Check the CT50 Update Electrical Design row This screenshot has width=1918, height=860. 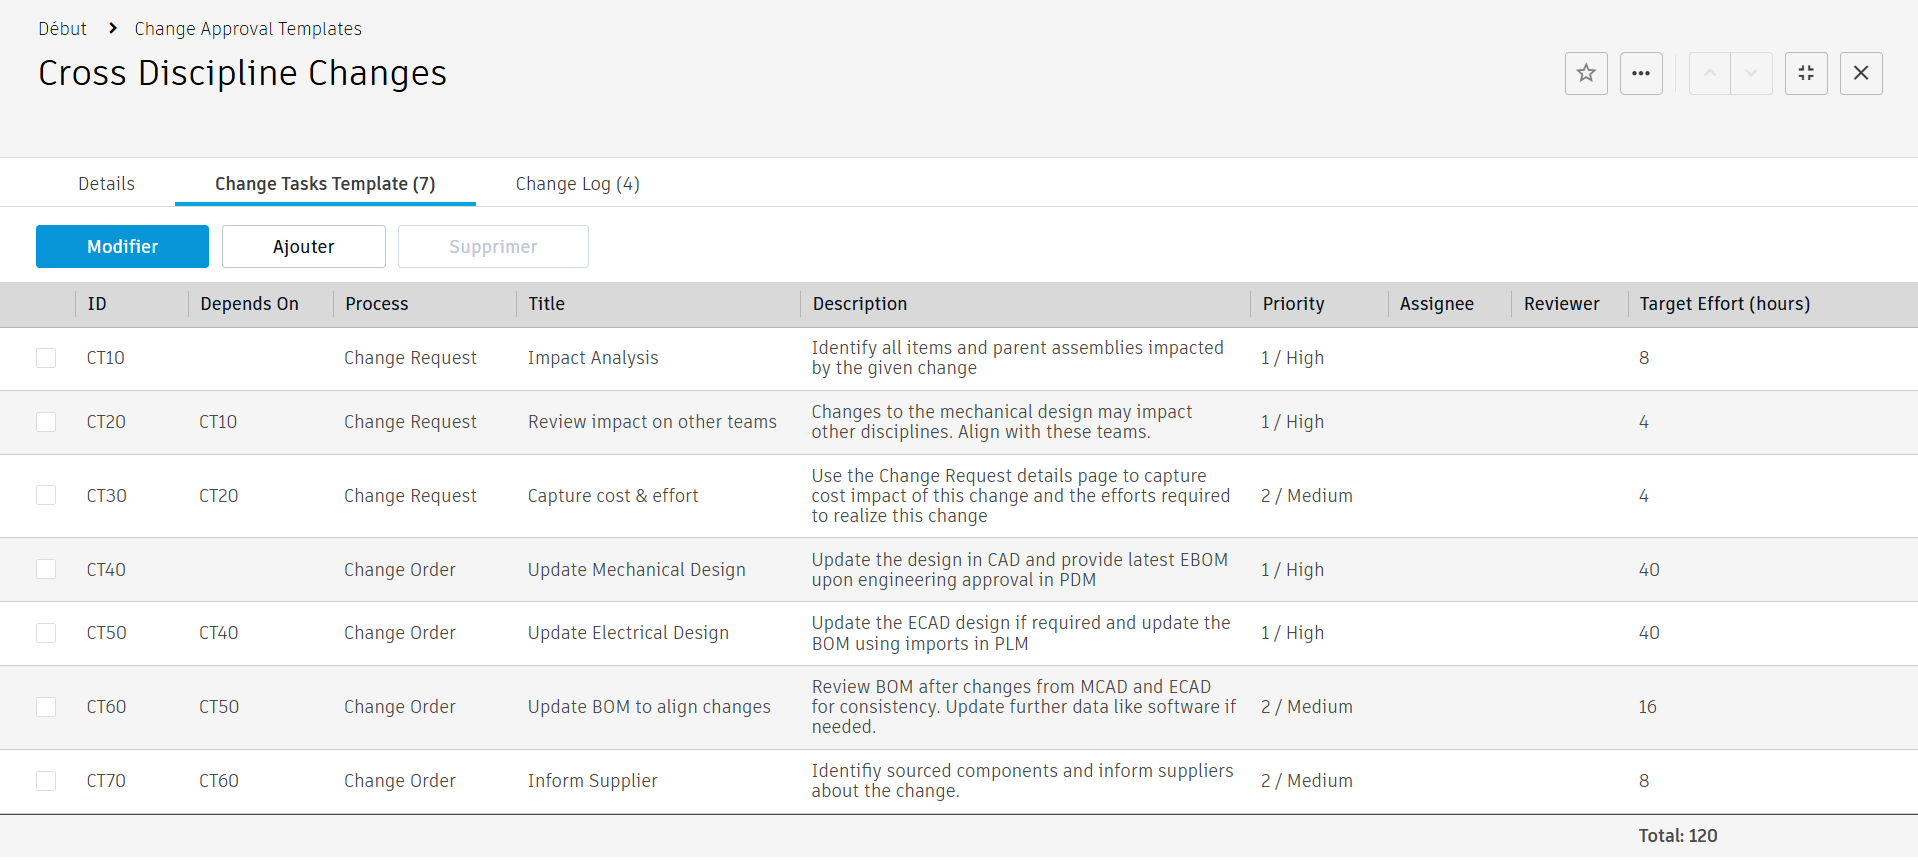point(46,633)
